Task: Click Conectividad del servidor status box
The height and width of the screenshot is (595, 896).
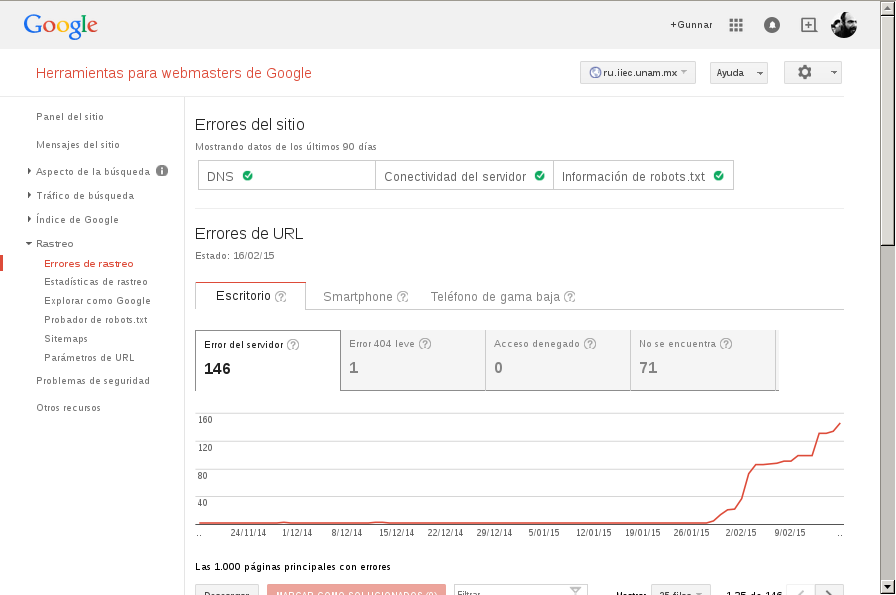Action: pos(464,175)
